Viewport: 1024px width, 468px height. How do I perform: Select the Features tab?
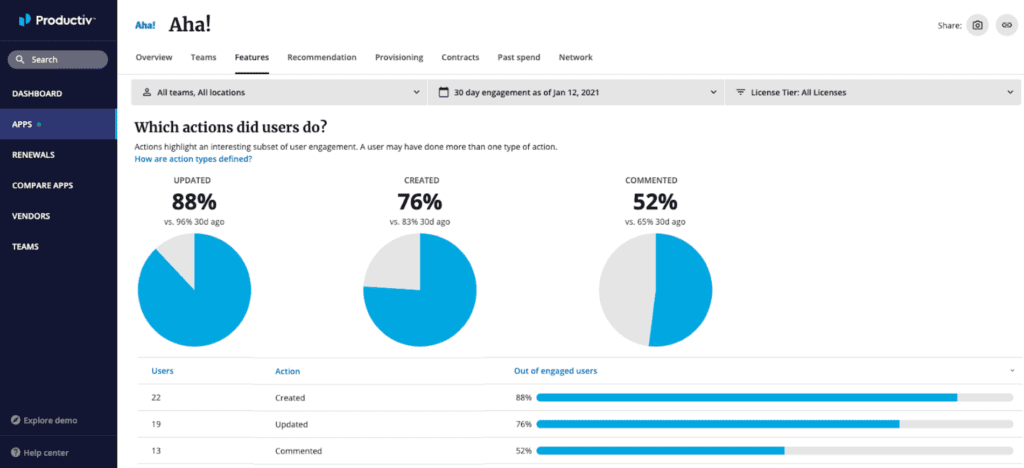click(251, 57)
